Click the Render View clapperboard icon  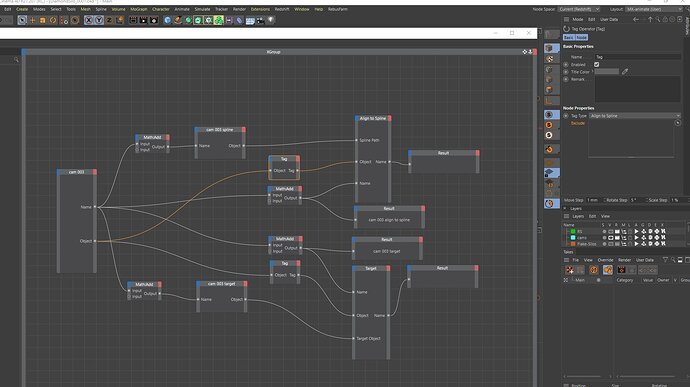pos(133,20)
